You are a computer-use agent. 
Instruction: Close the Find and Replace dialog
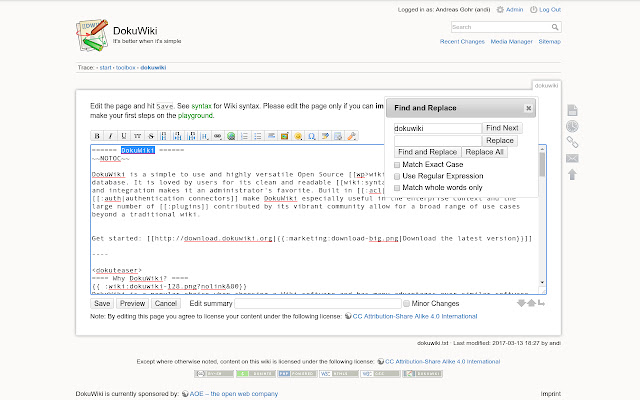point(529,108)
